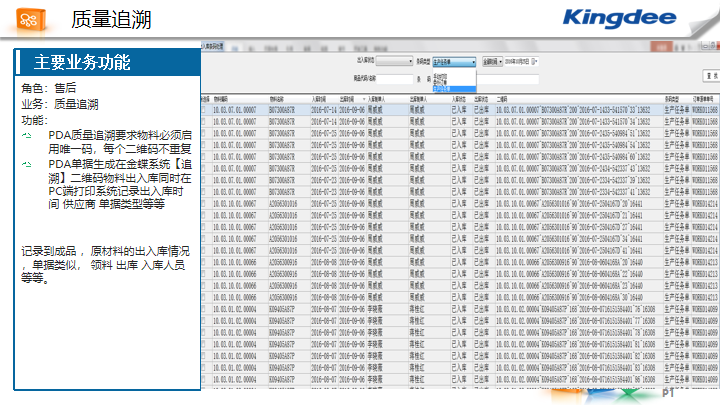Choose the highlighted 生产任务单 option in list

click(x=454, y=89)
